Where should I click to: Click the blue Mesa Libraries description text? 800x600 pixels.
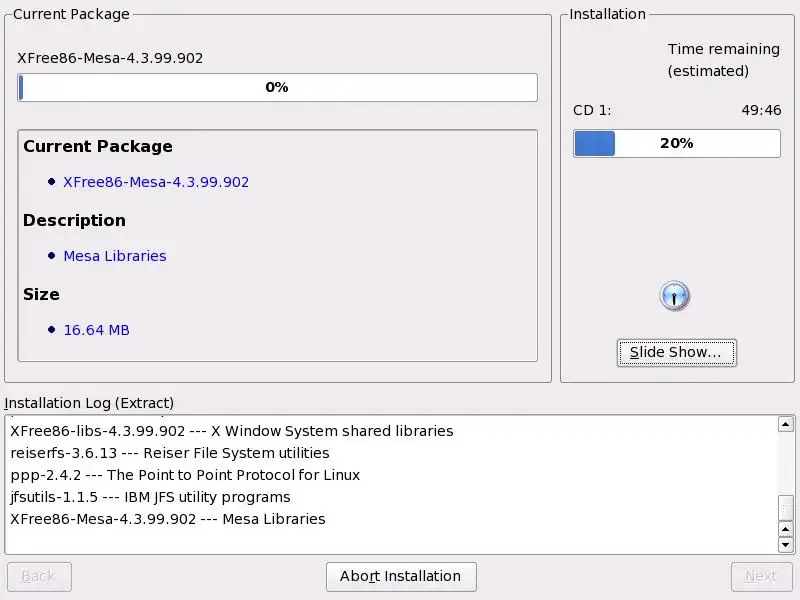click(x=115, y=256)
